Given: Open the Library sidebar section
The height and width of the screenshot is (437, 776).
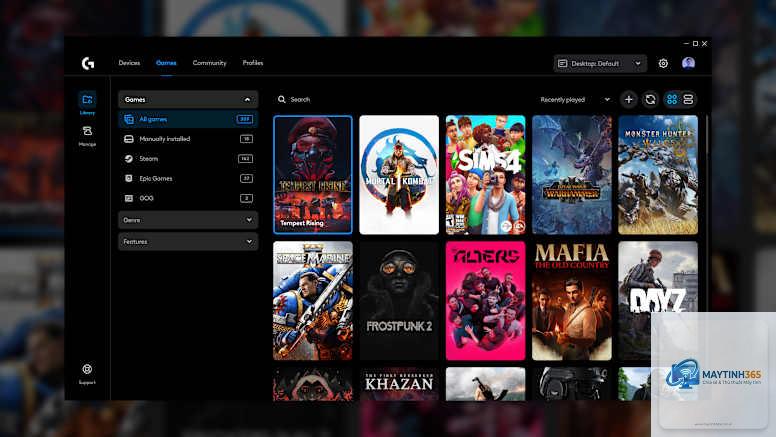Looking at the screenshot, I should click(x=87, y=104).
